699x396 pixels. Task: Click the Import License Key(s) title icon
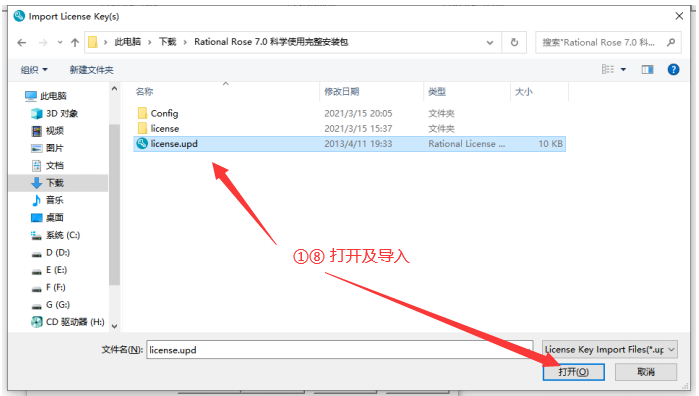click(19, 16)
